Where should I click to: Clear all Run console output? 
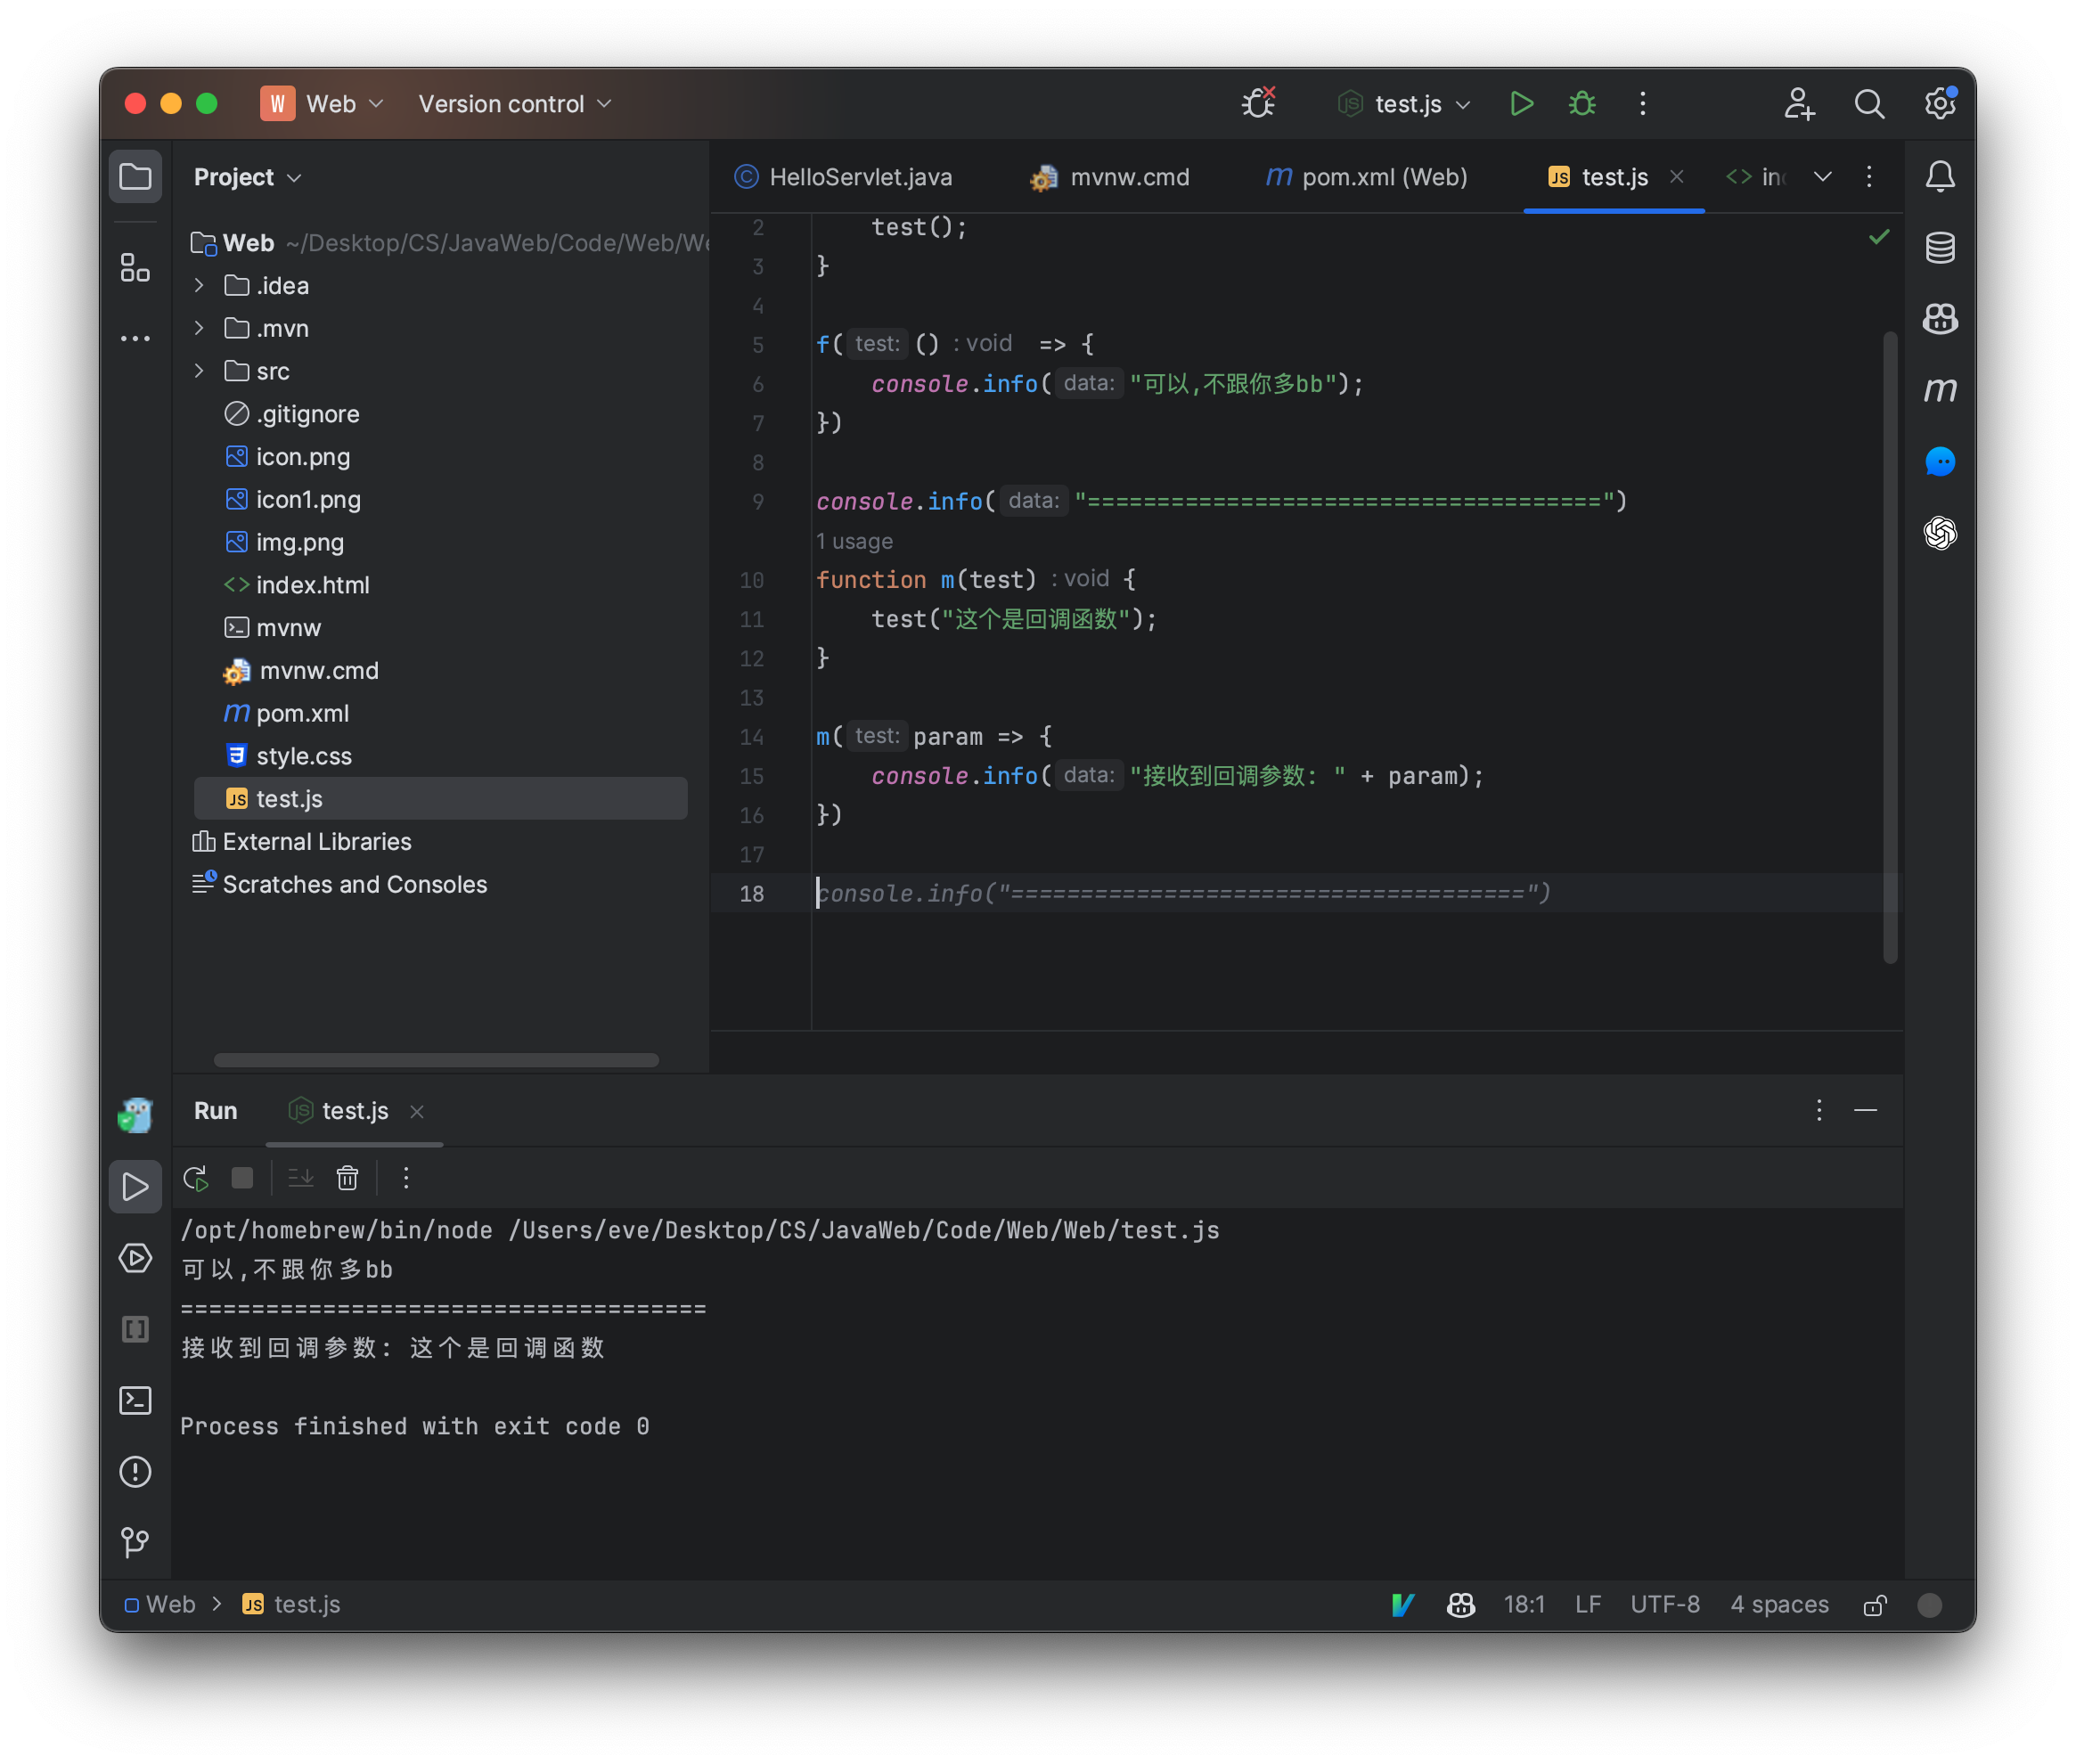click(347, 1178)
